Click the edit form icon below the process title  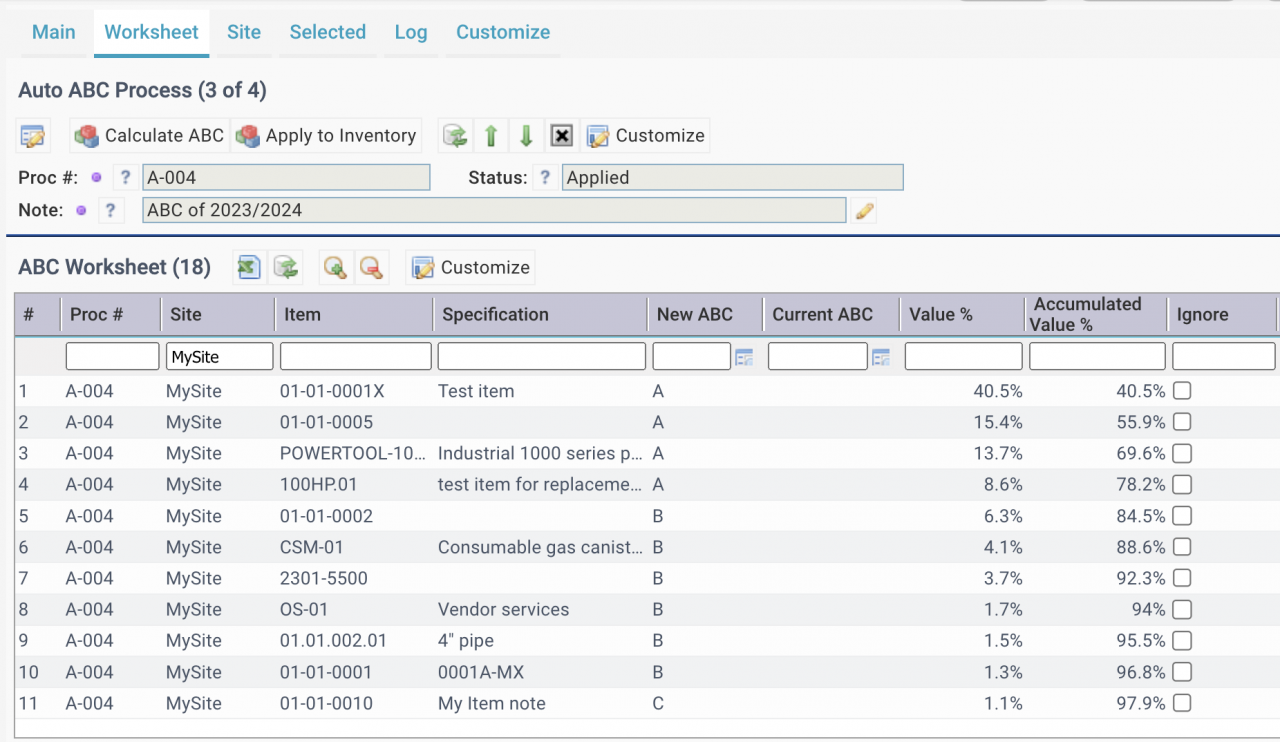coord(33,136)
